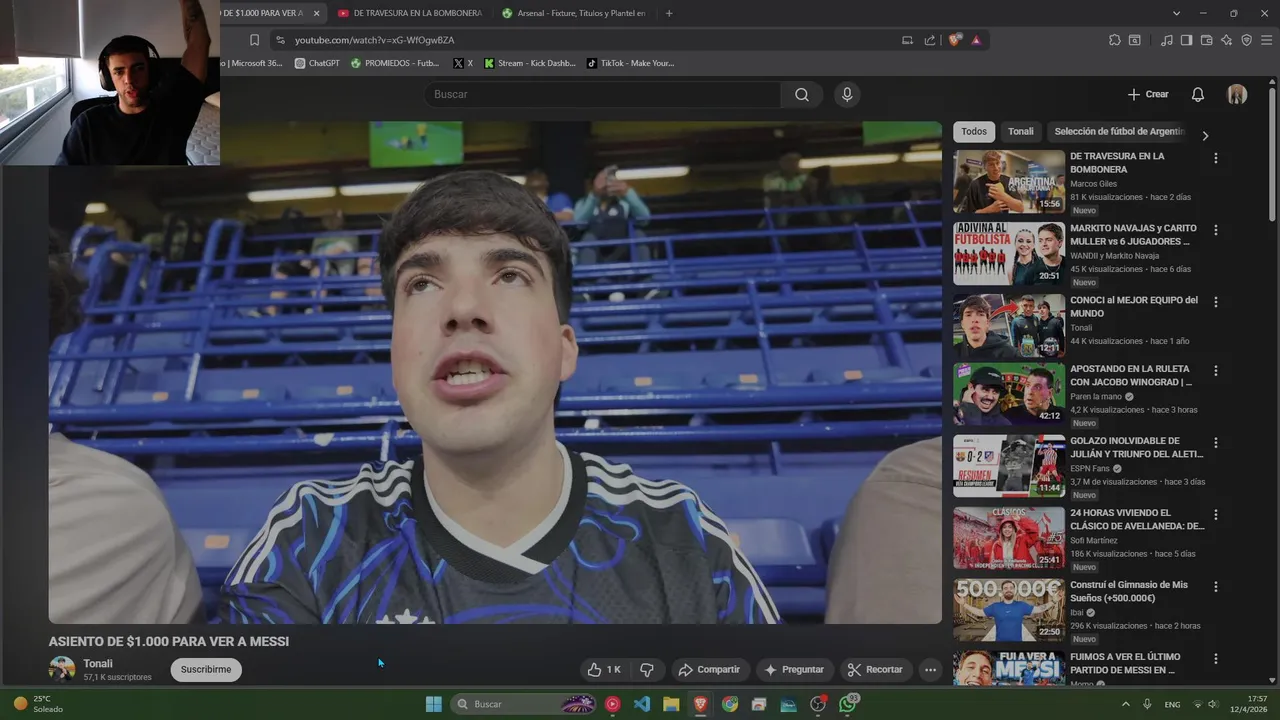Open the Windows Start menu
Screen dimensions: 1280x720
tap(434, 704)
